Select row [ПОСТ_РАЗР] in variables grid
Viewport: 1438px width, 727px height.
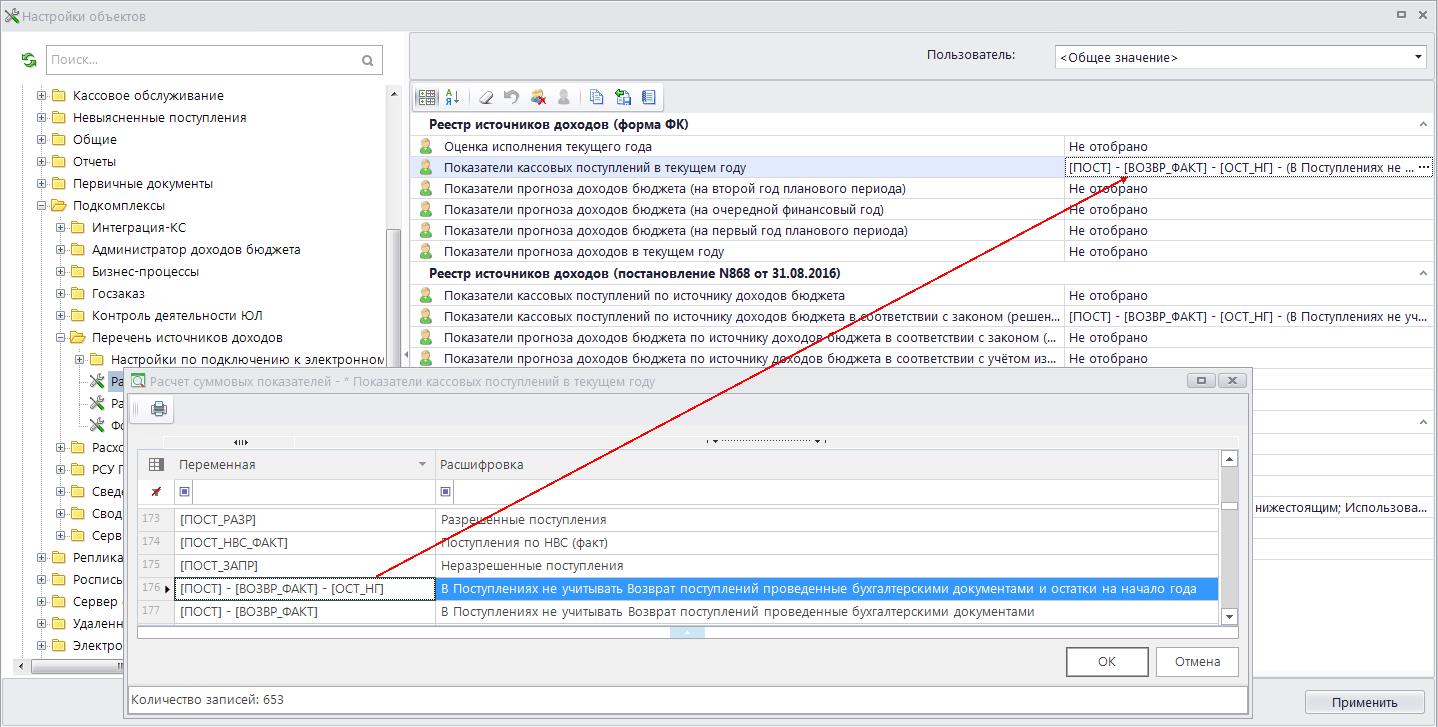(x=304, y=520)
